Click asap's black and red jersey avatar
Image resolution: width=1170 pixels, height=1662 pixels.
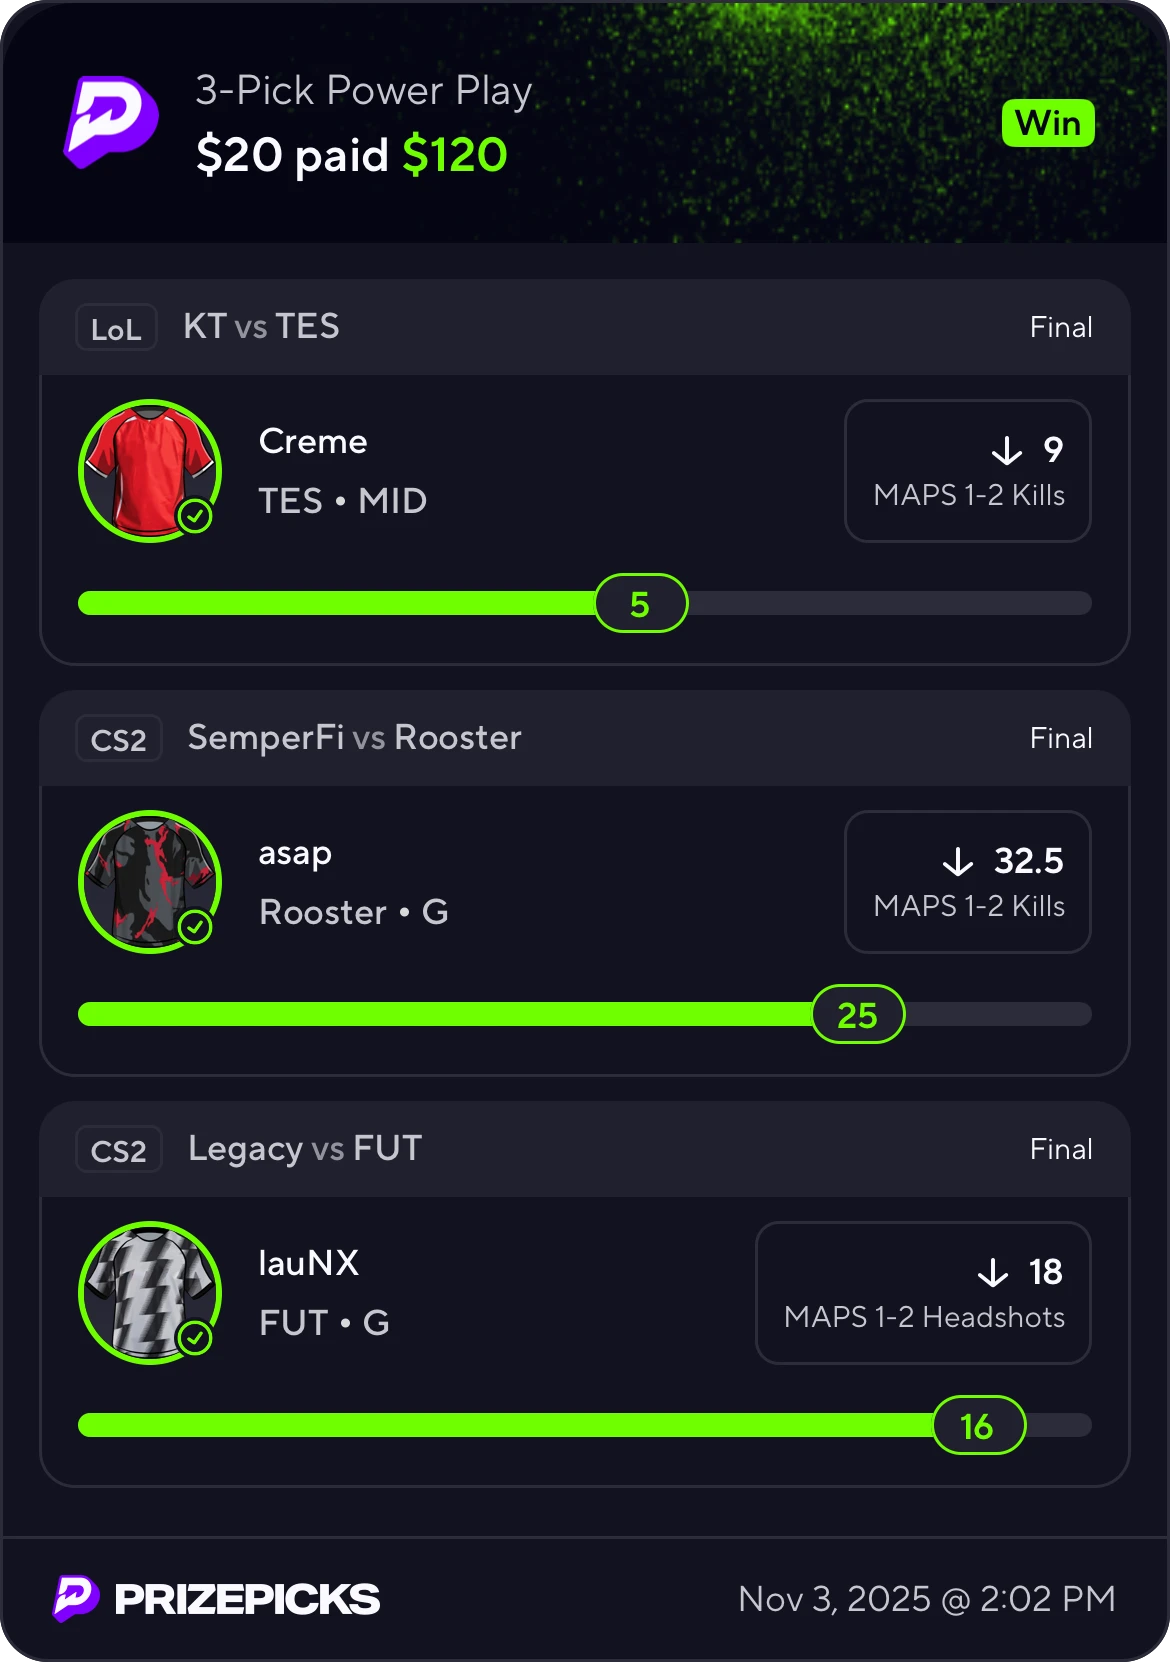click(x=150, y=882)
